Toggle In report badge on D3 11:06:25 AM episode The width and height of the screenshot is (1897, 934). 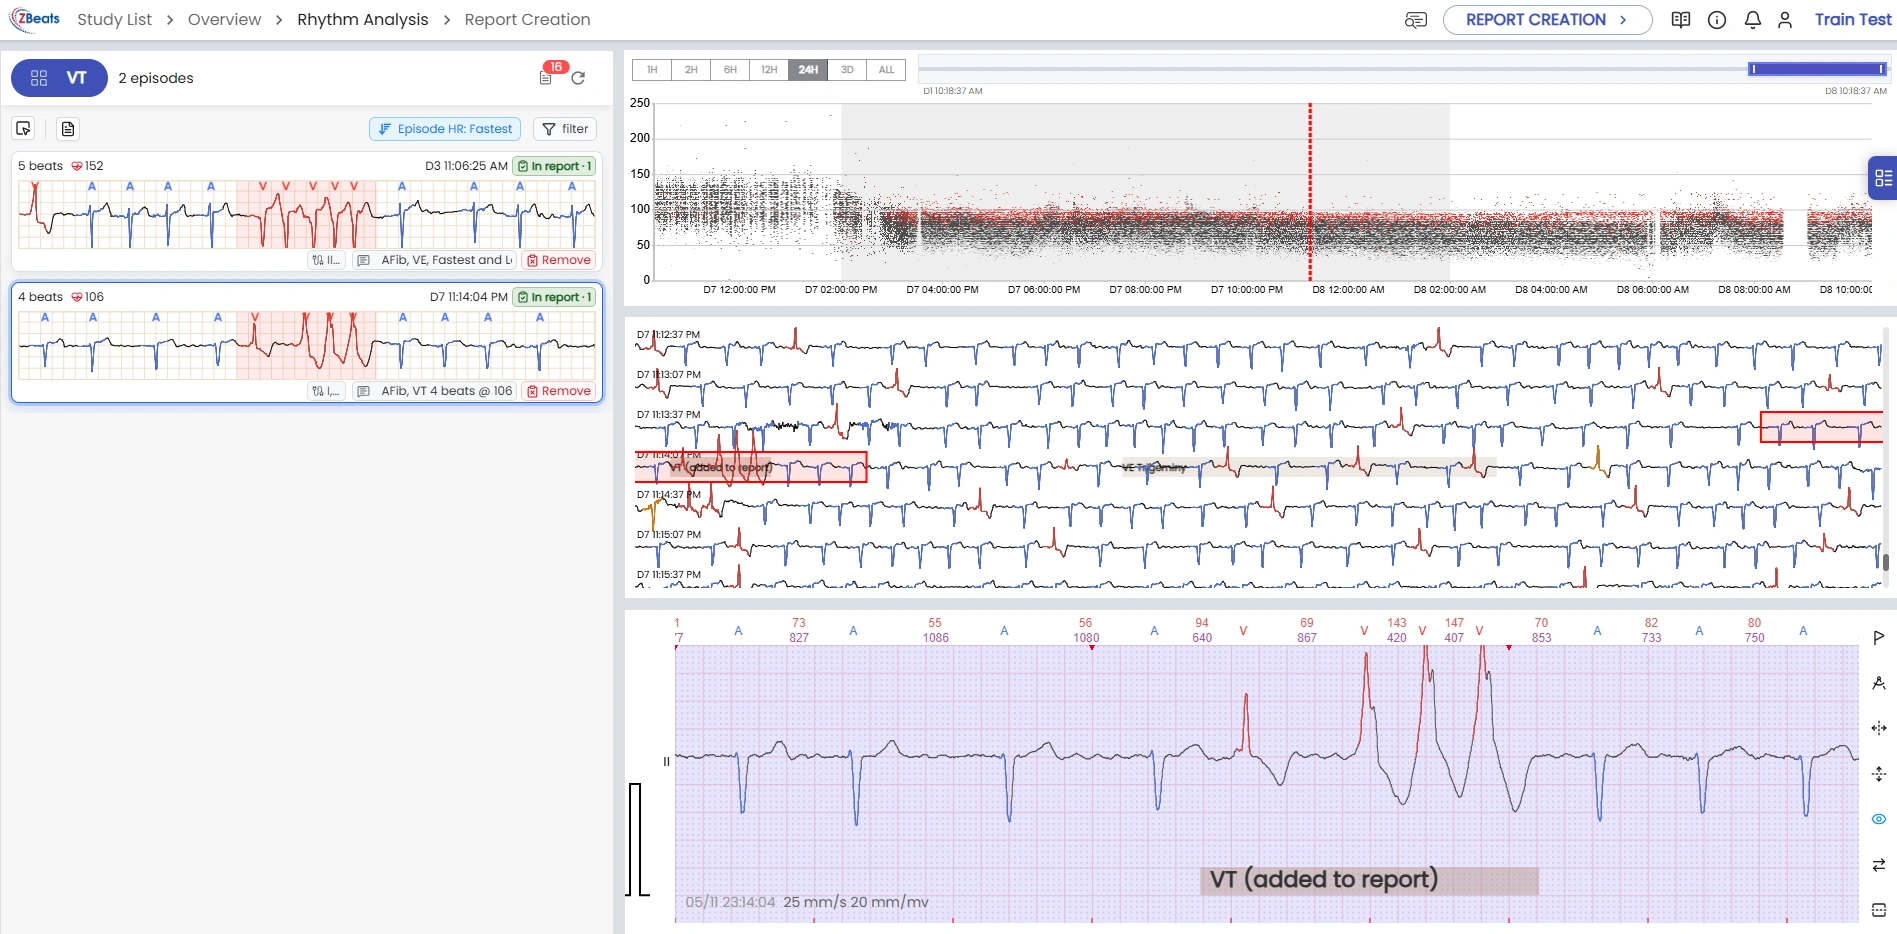[x=554, y=166]
